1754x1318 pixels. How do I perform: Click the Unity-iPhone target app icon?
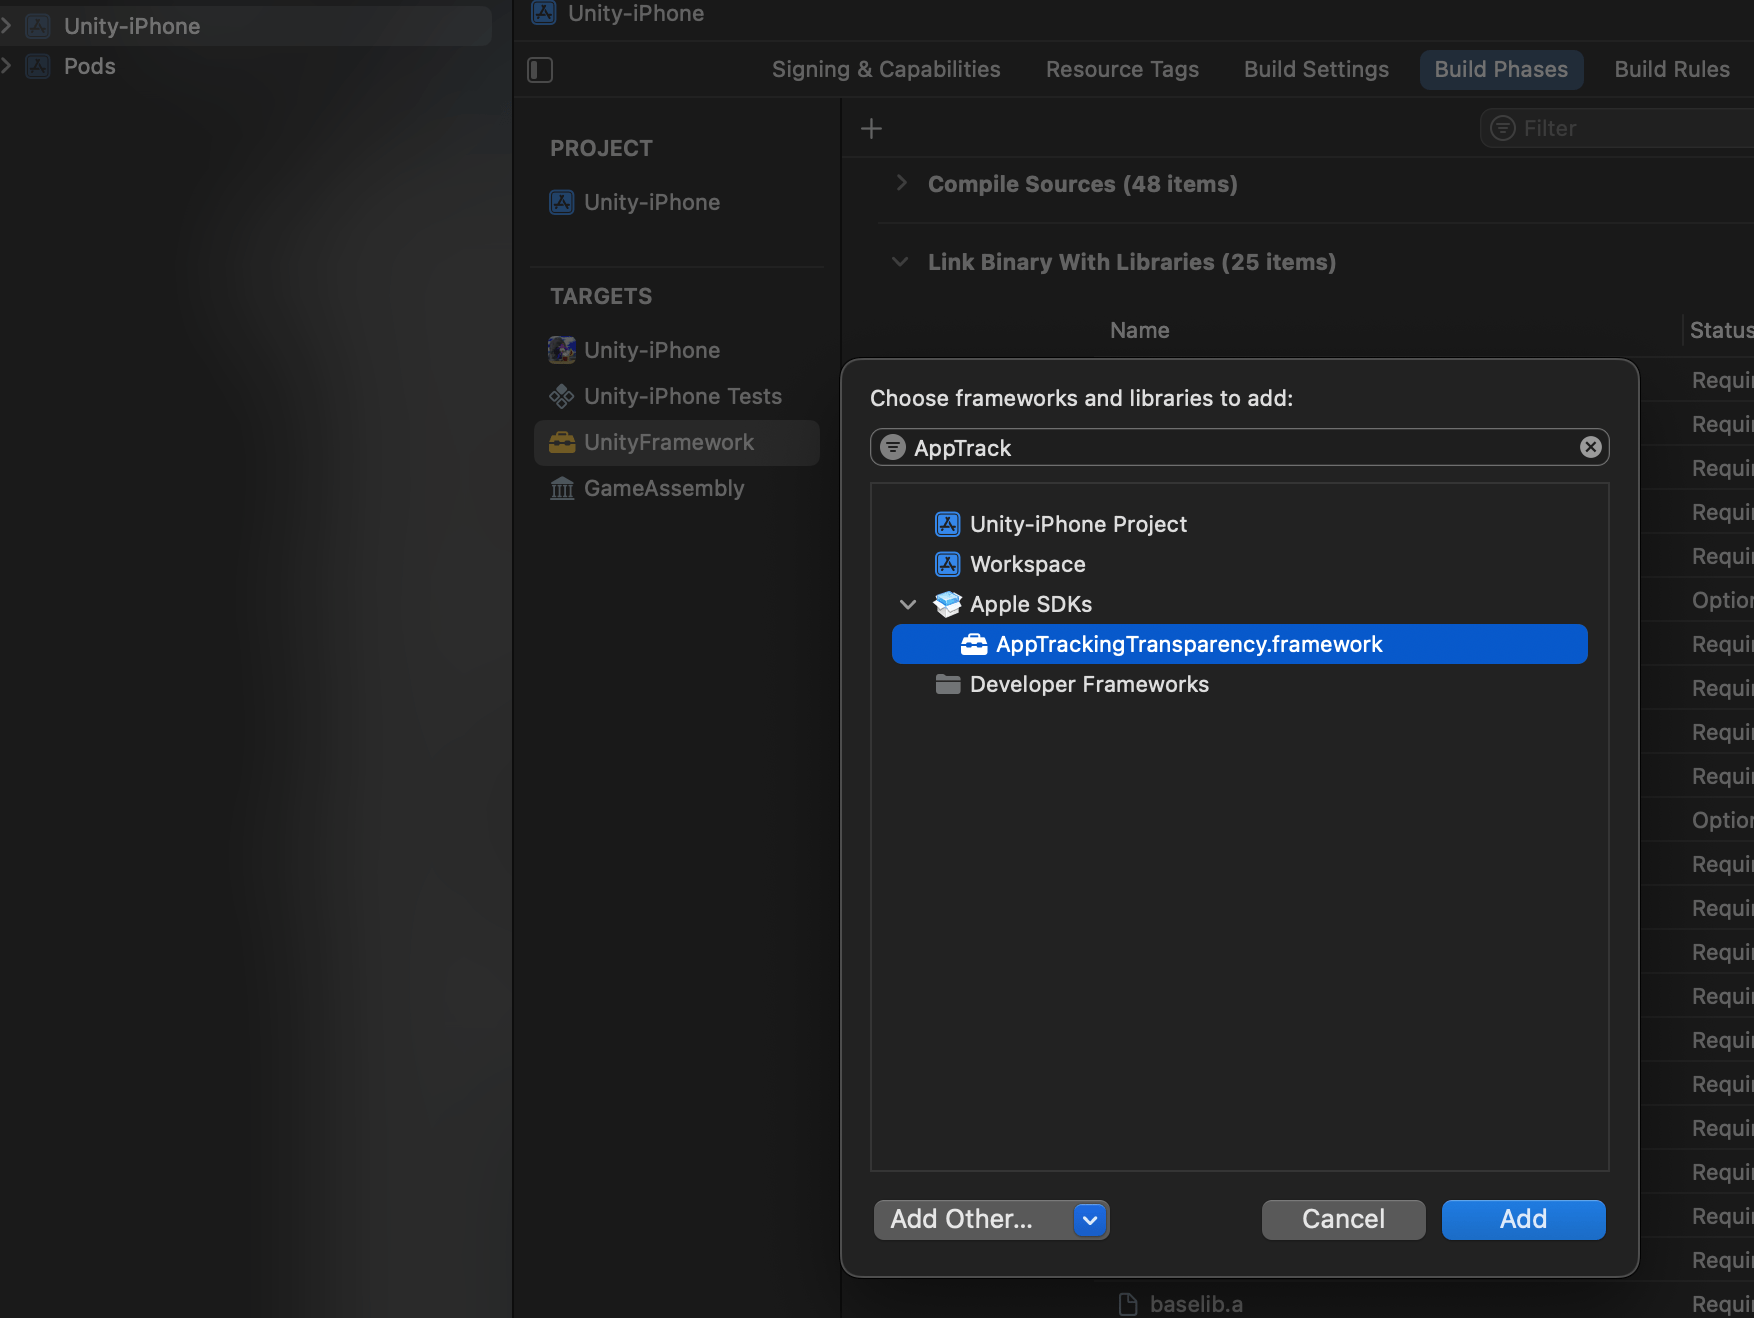(562, 350)
